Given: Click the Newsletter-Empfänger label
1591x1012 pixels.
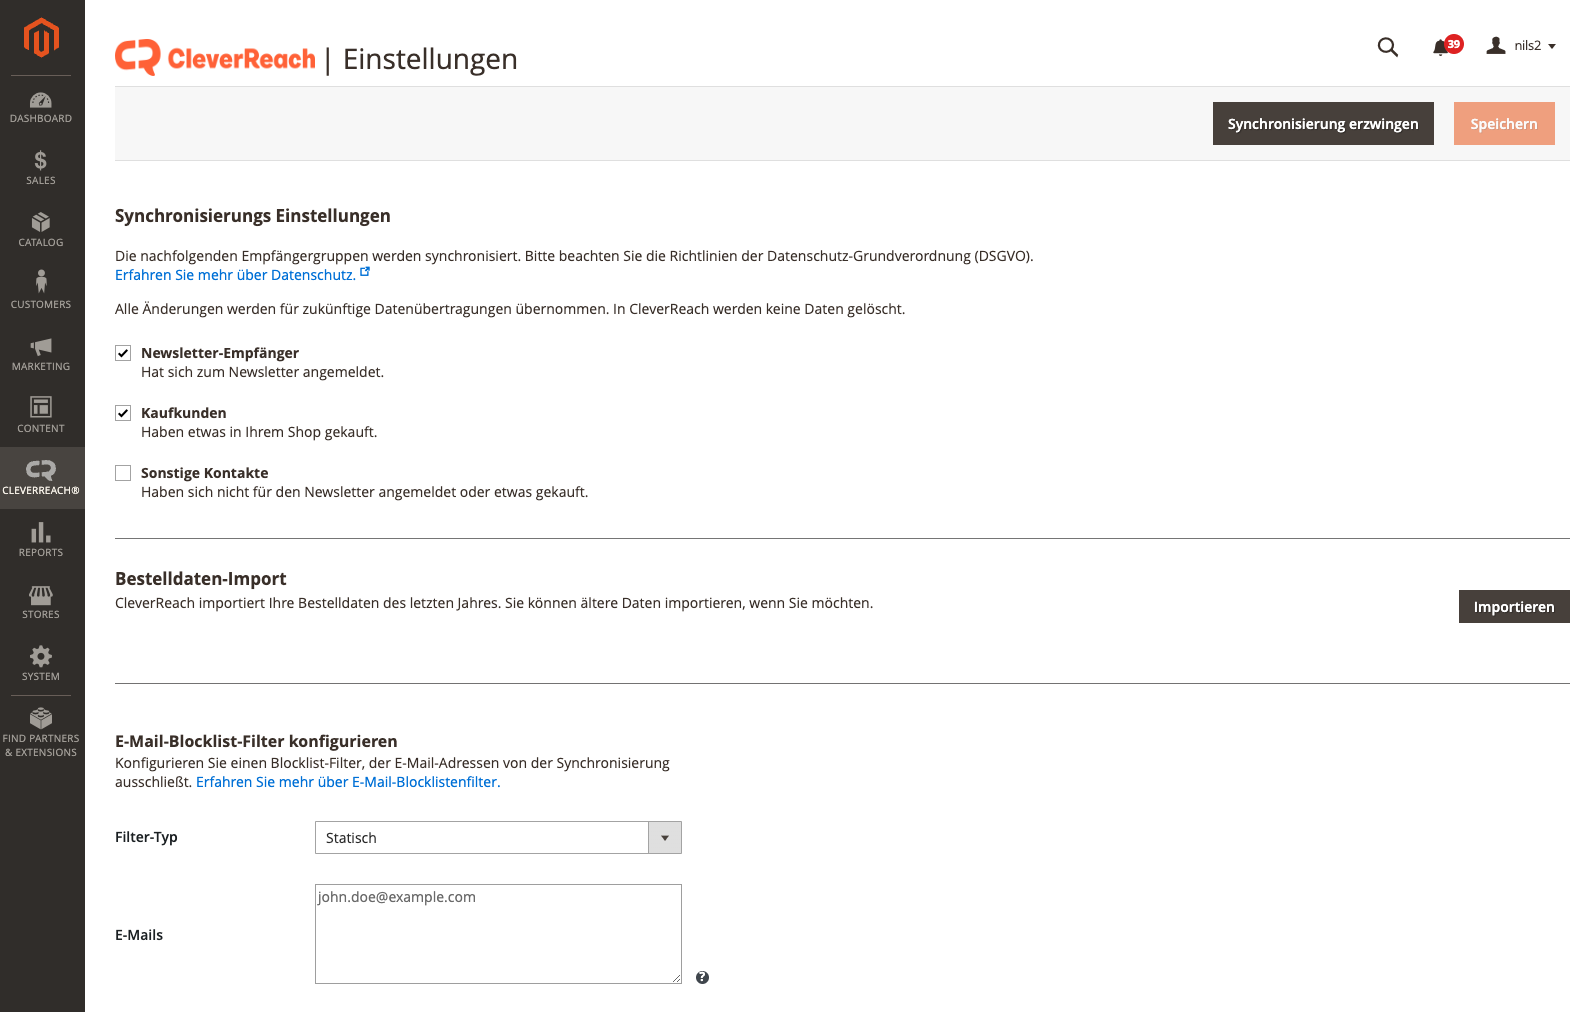Looking at the screenshot, I should [220, 353].
